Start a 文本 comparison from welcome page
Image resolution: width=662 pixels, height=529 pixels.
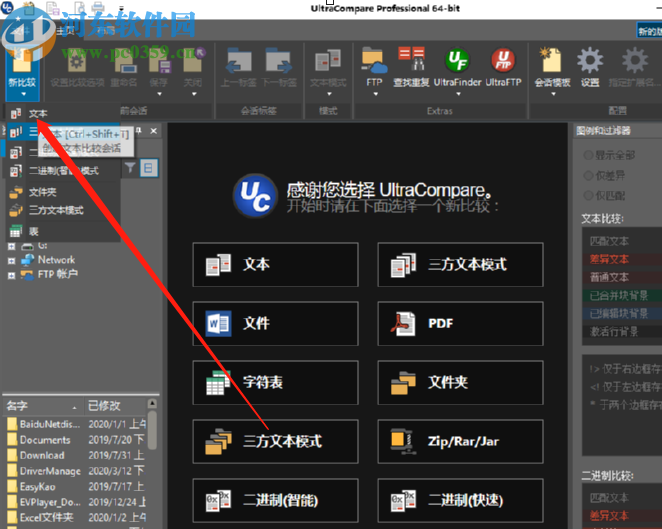click(275, 265)
